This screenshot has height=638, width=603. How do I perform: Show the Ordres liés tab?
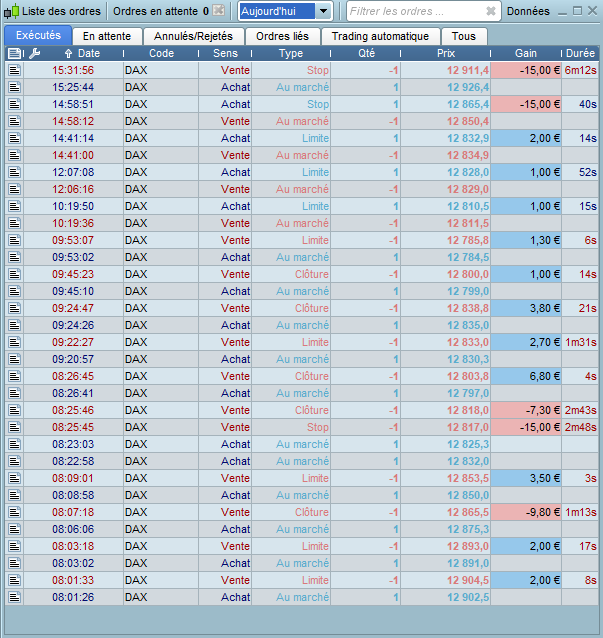tap(282, 36)
